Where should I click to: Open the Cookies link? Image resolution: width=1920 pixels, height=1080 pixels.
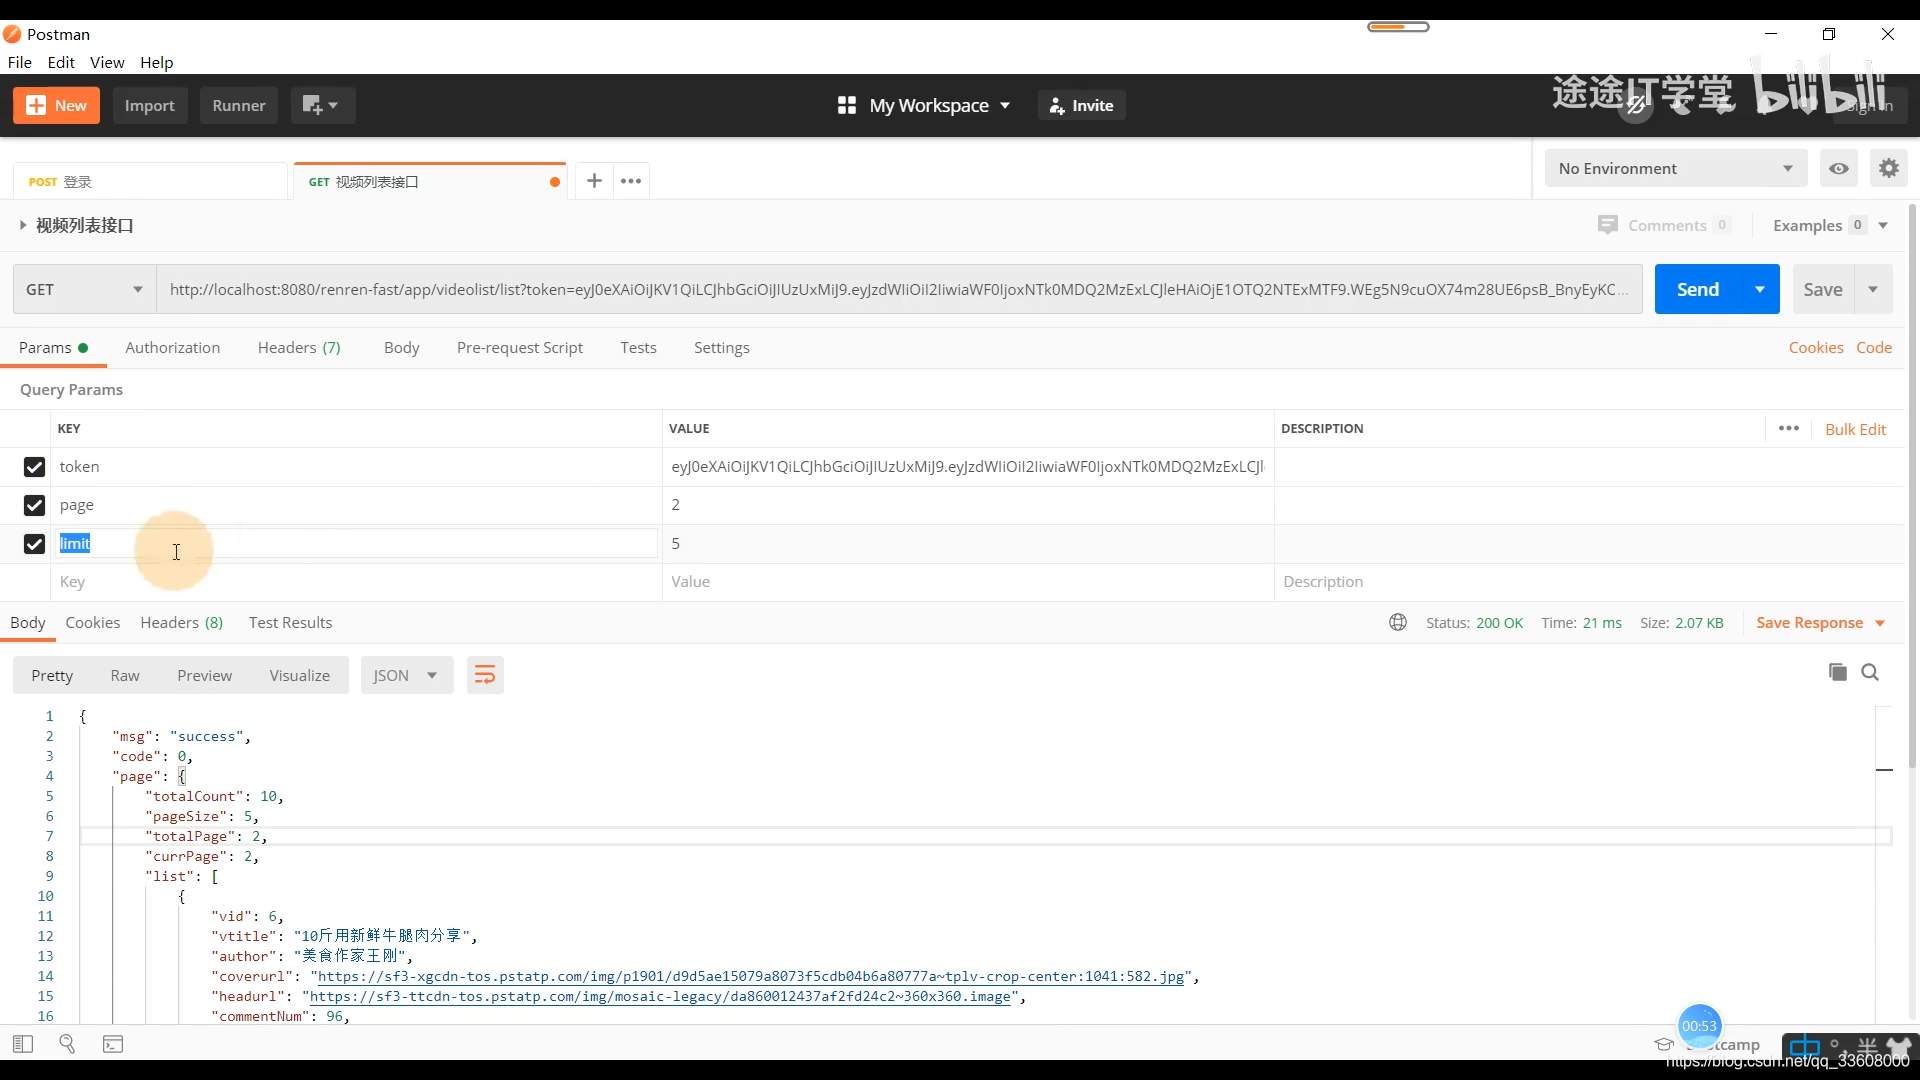1816,347
